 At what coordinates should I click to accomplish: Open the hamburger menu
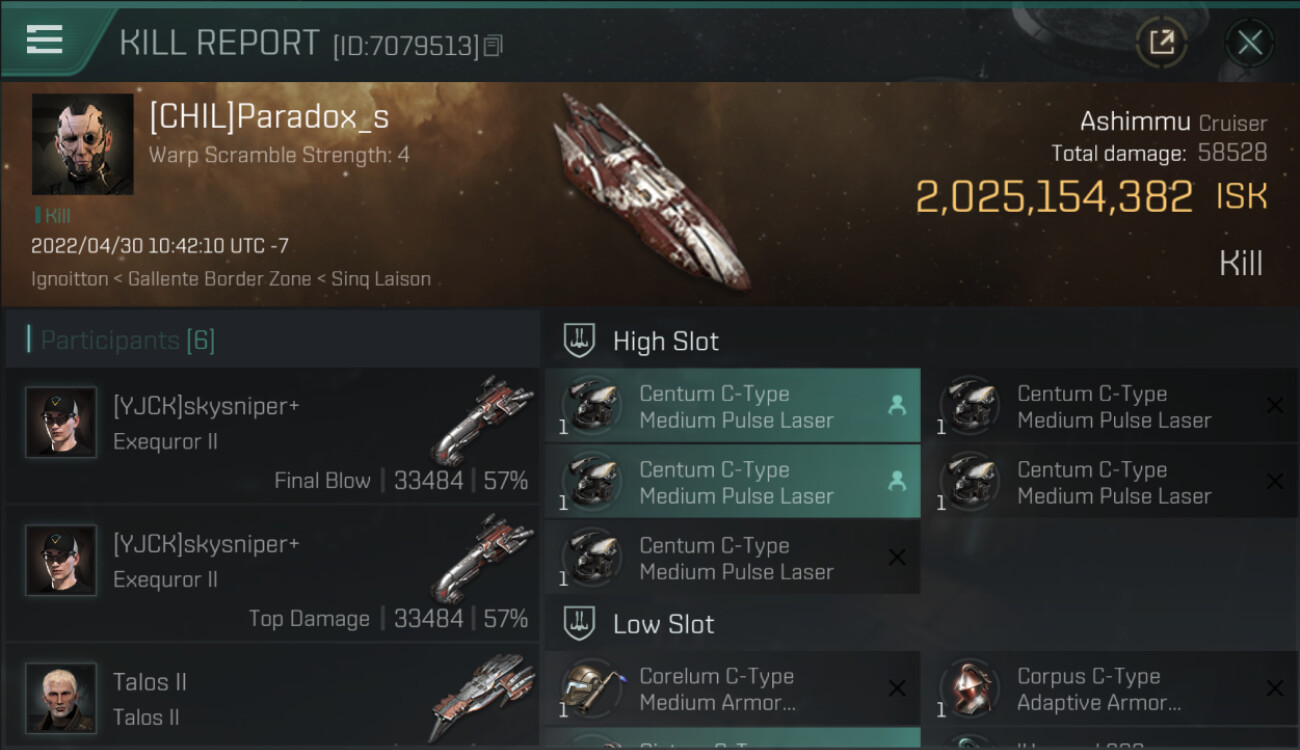tap(45, 40)
